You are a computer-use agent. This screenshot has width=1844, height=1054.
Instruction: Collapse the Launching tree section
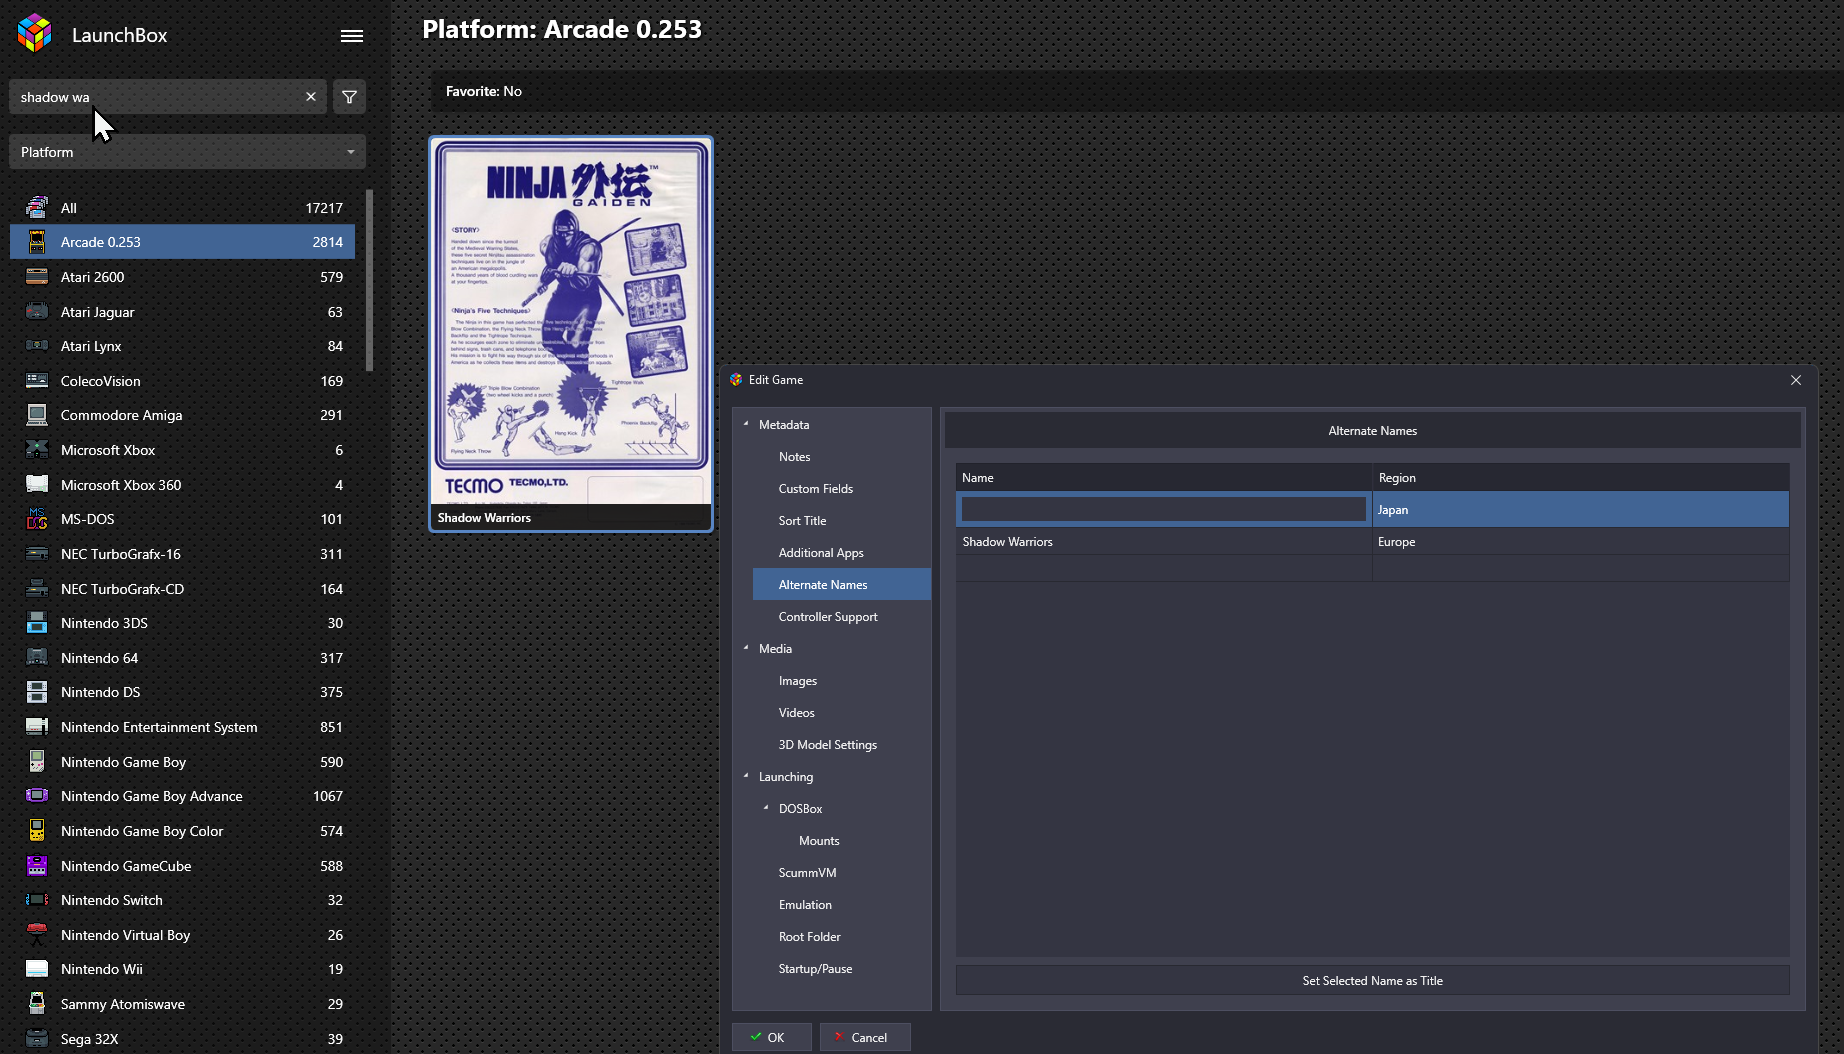coord(746,776)
